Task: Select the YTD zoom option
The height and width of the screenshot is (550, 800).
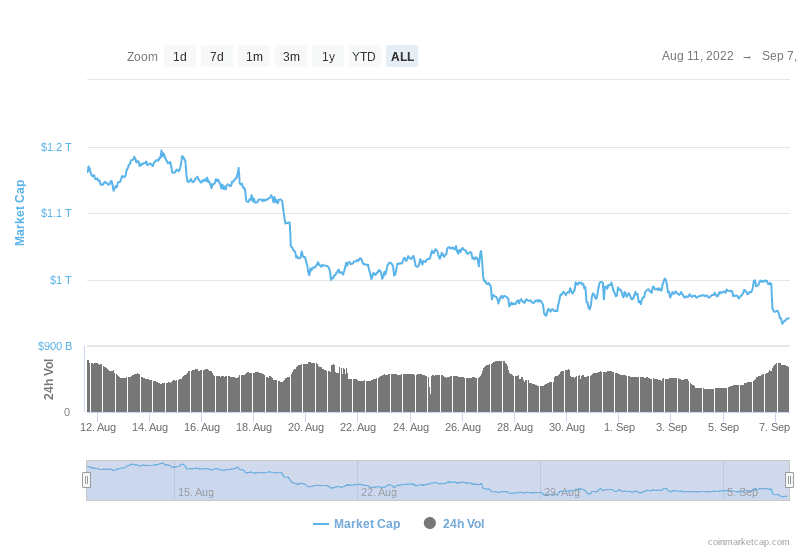Action: [364, 57]
